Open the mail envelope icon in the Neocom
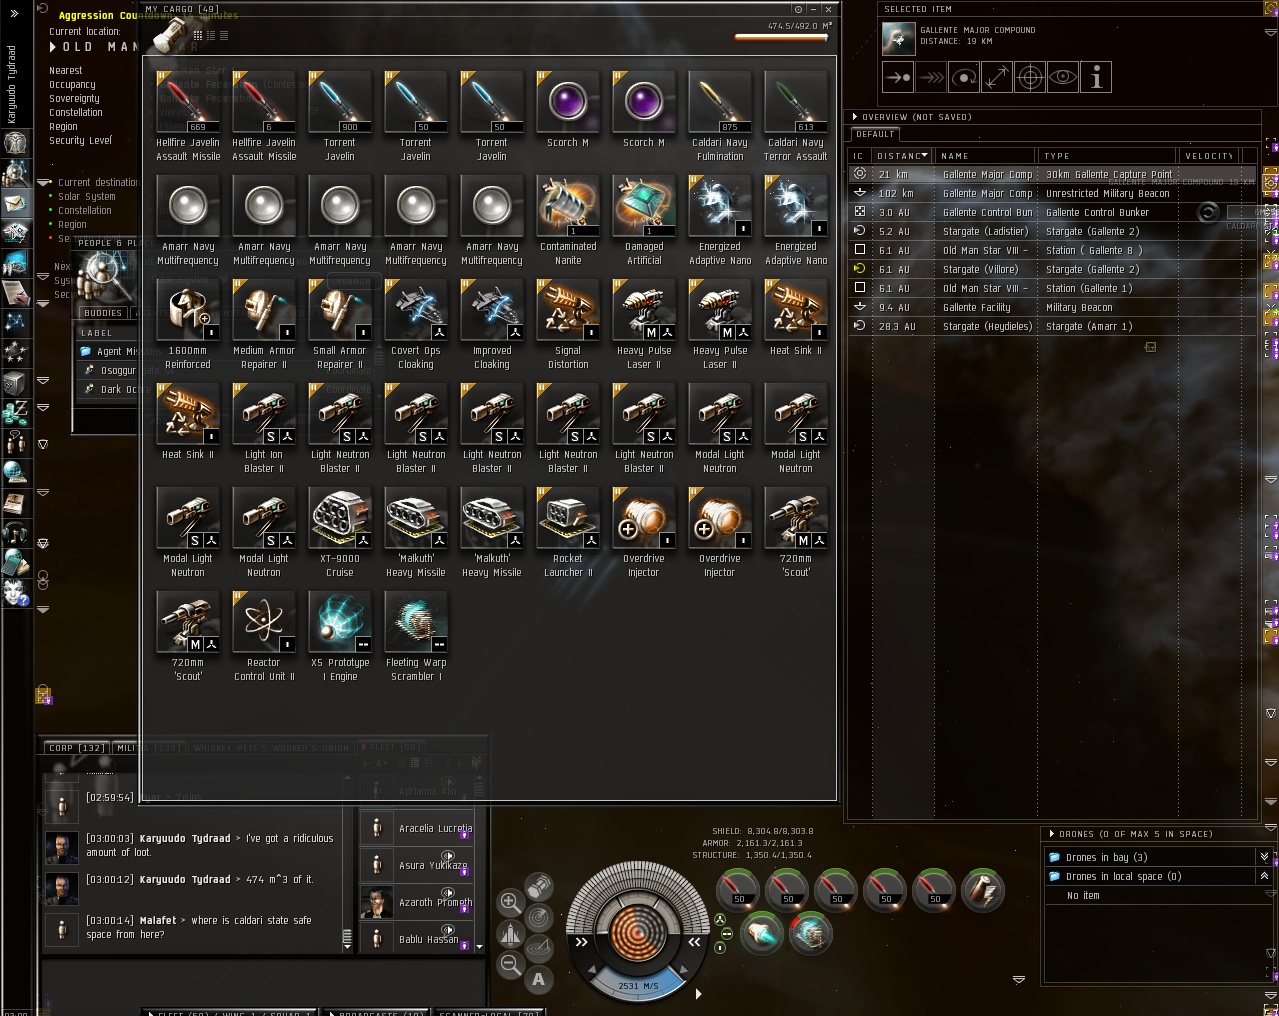This screenshot has width=1279, height=1016. [15, 204]
